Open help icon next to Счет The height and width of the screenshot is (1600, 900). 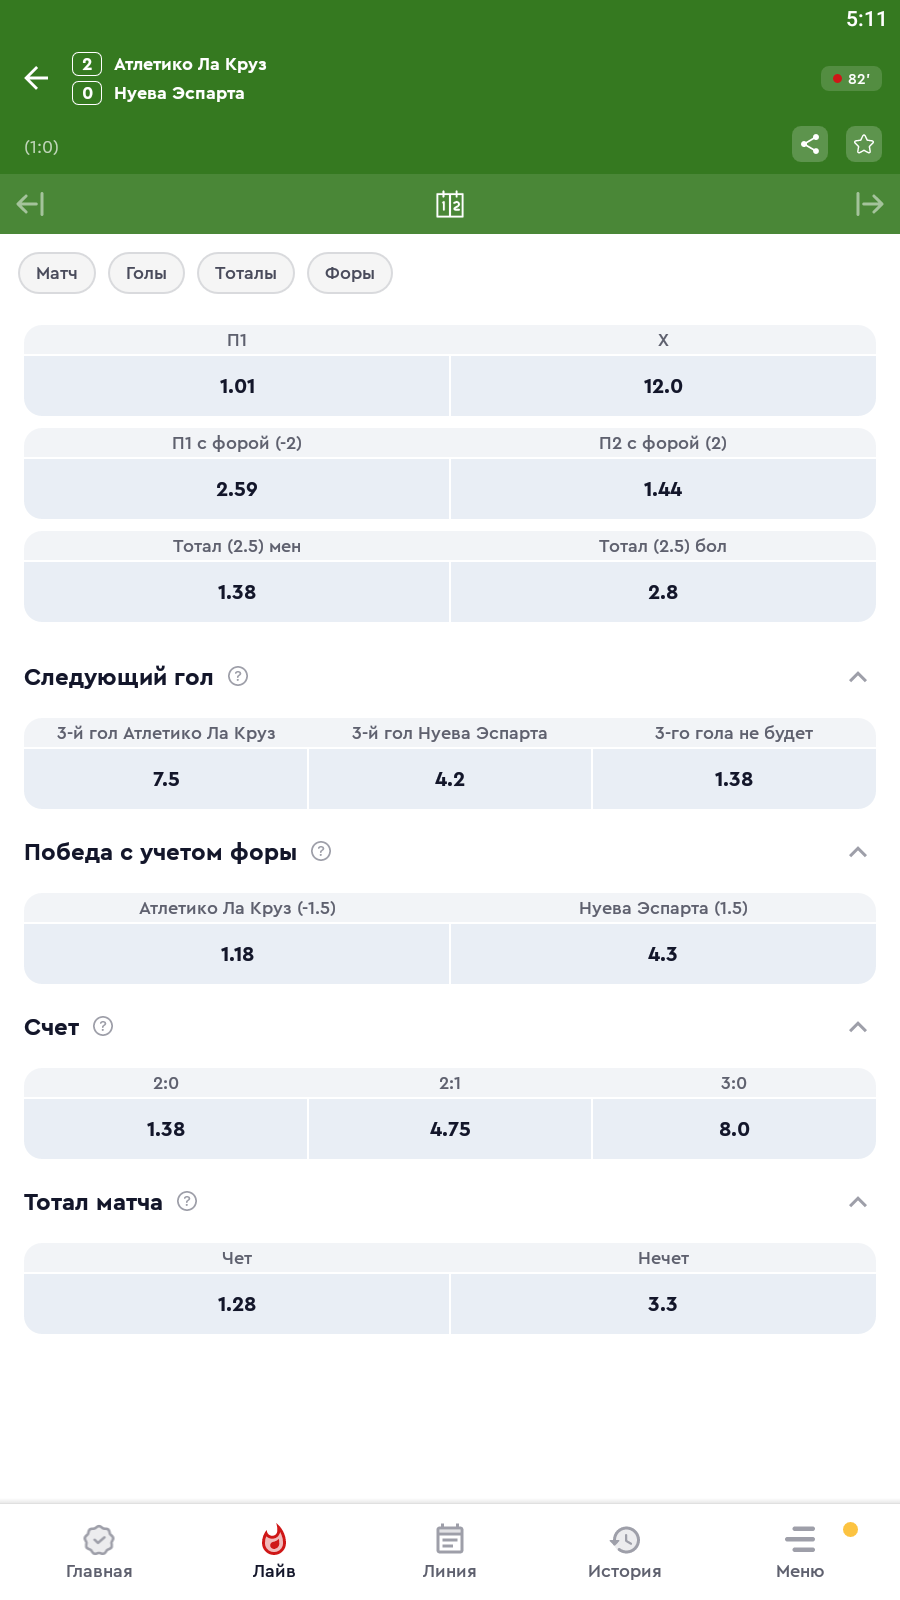coord(103,1026)
